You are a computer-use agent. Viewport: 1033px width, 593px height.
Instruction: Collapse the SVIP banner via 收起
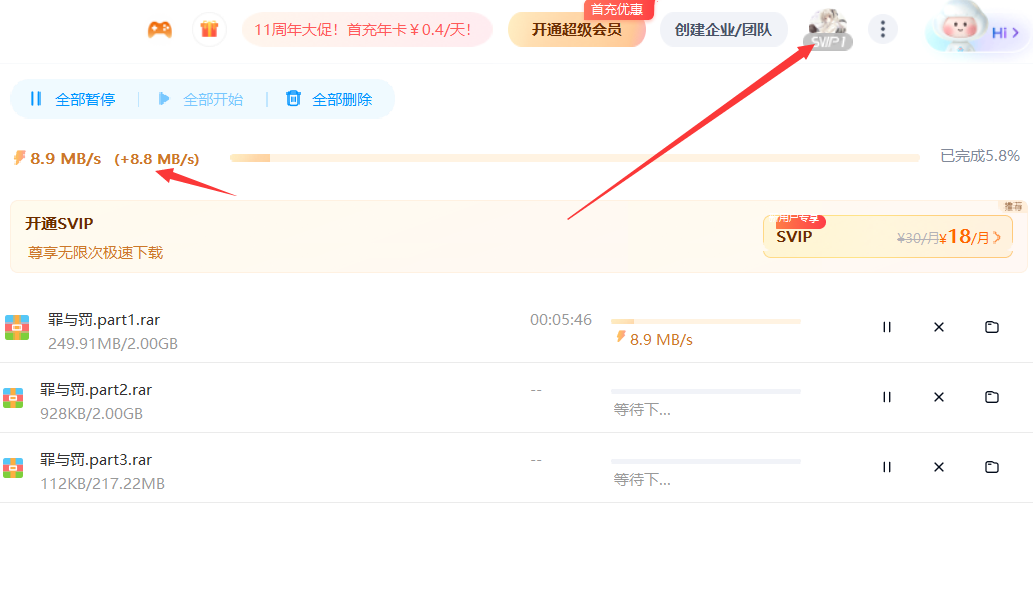click(x=1013, y=206)
